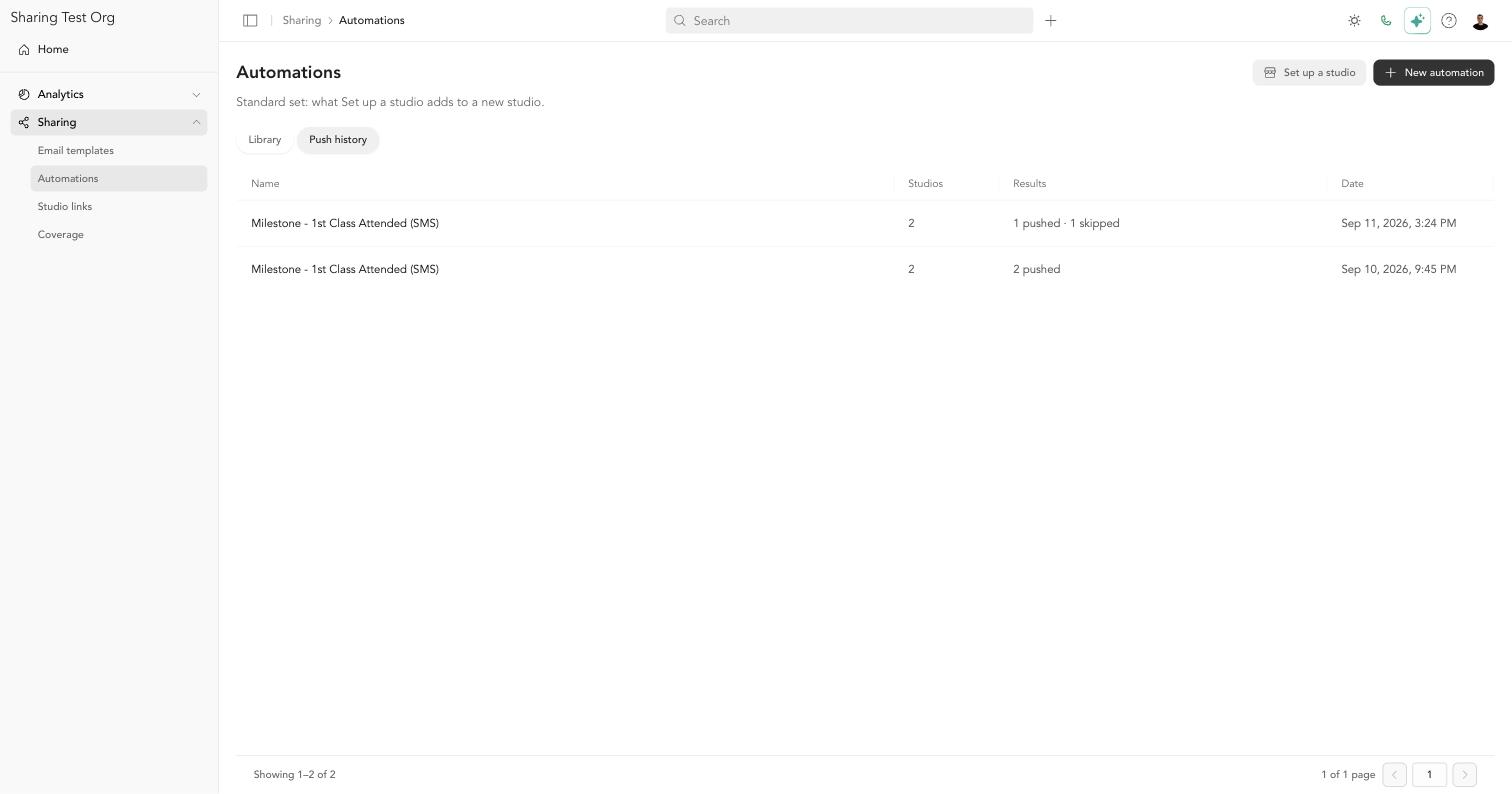Open the AI sparkle assistant icon
The width and height of the screenshot is (1512, 794).
pyautogui.click(x=1417, y=20)
